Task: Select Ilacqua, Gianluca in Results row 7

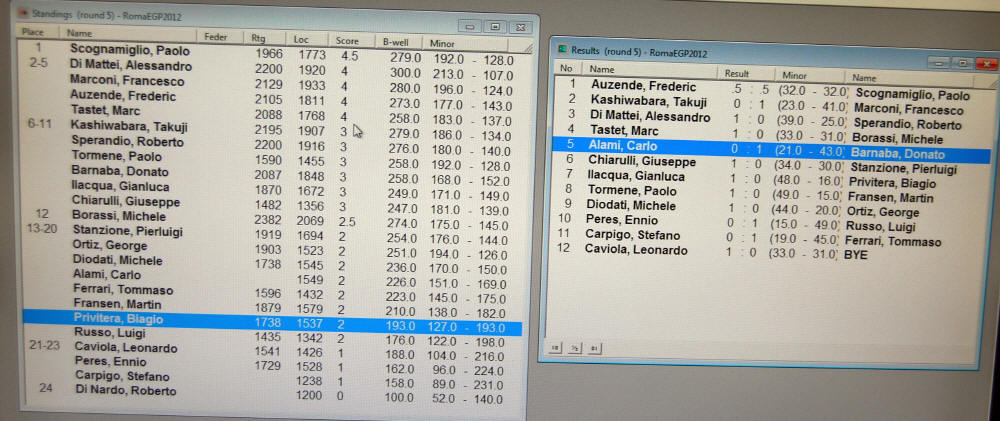Action: point(636,176)
